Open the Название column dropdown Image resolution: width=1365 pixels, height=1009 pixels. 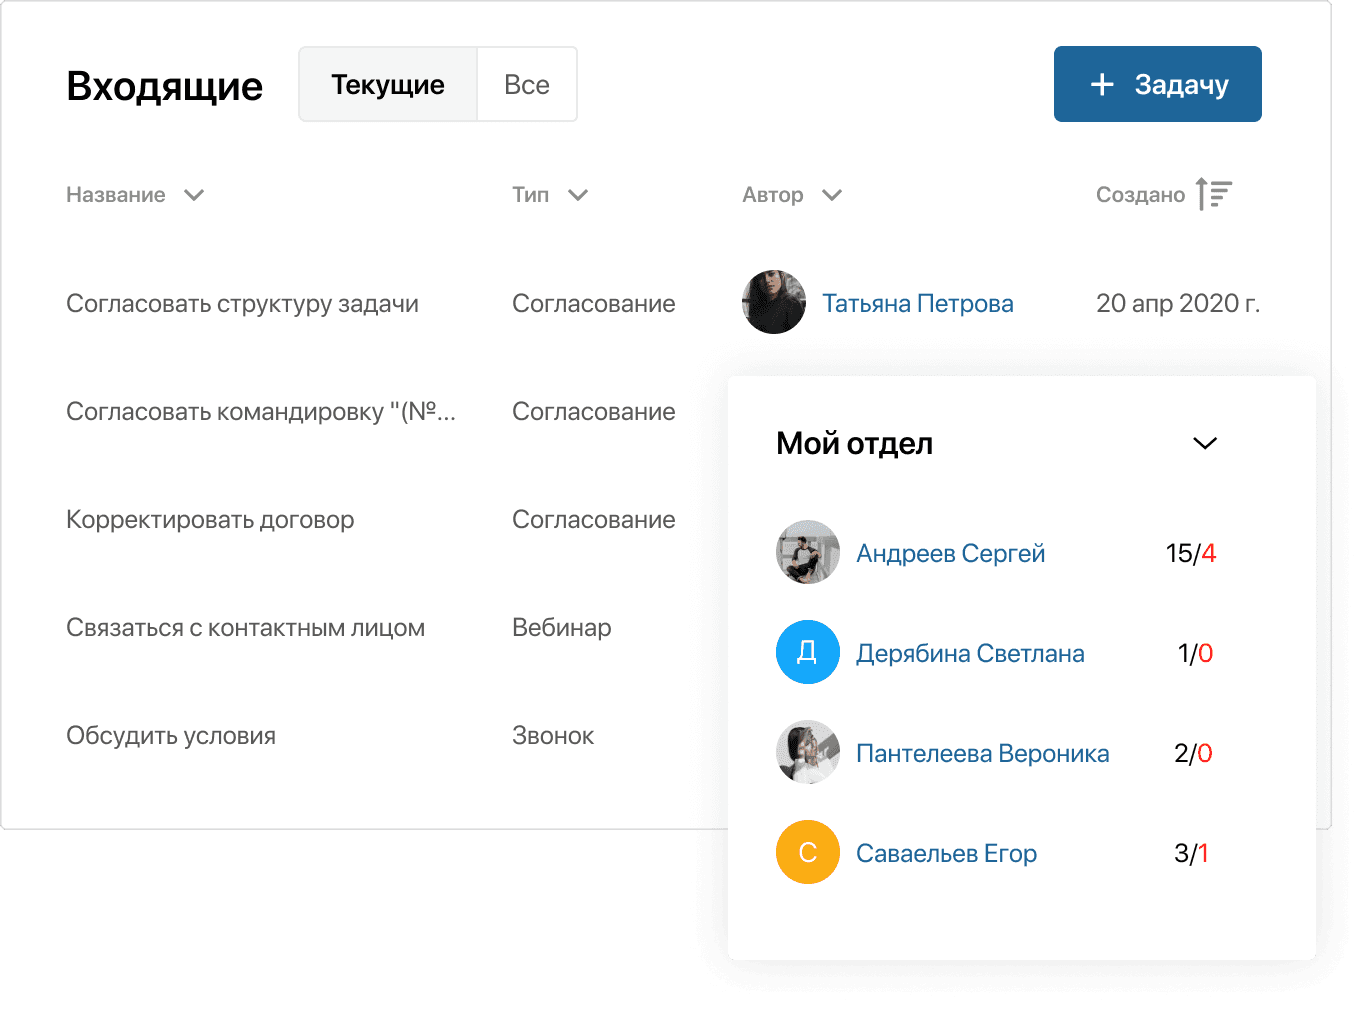click(194, 195)
